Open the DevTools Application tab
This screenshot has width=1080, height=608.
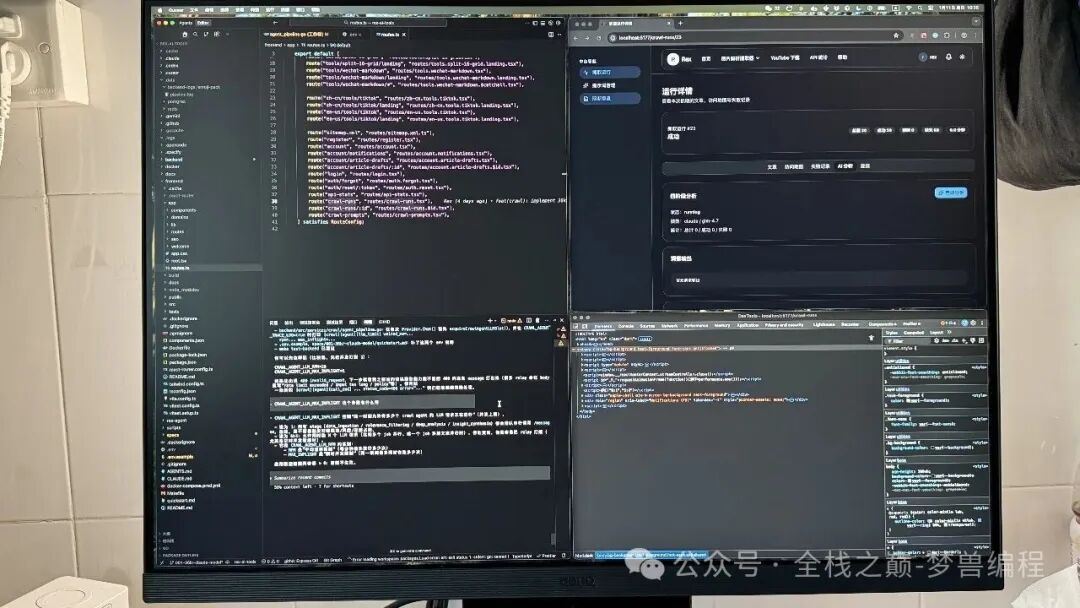pos(747,326)
